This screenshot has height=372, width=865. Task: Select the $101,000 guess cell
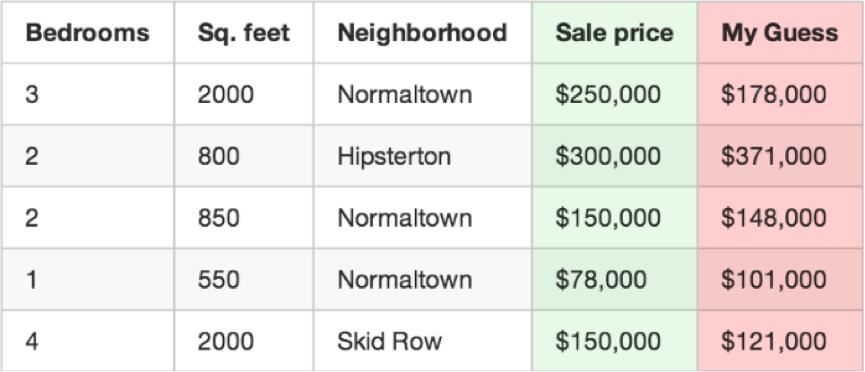[780, 280]
